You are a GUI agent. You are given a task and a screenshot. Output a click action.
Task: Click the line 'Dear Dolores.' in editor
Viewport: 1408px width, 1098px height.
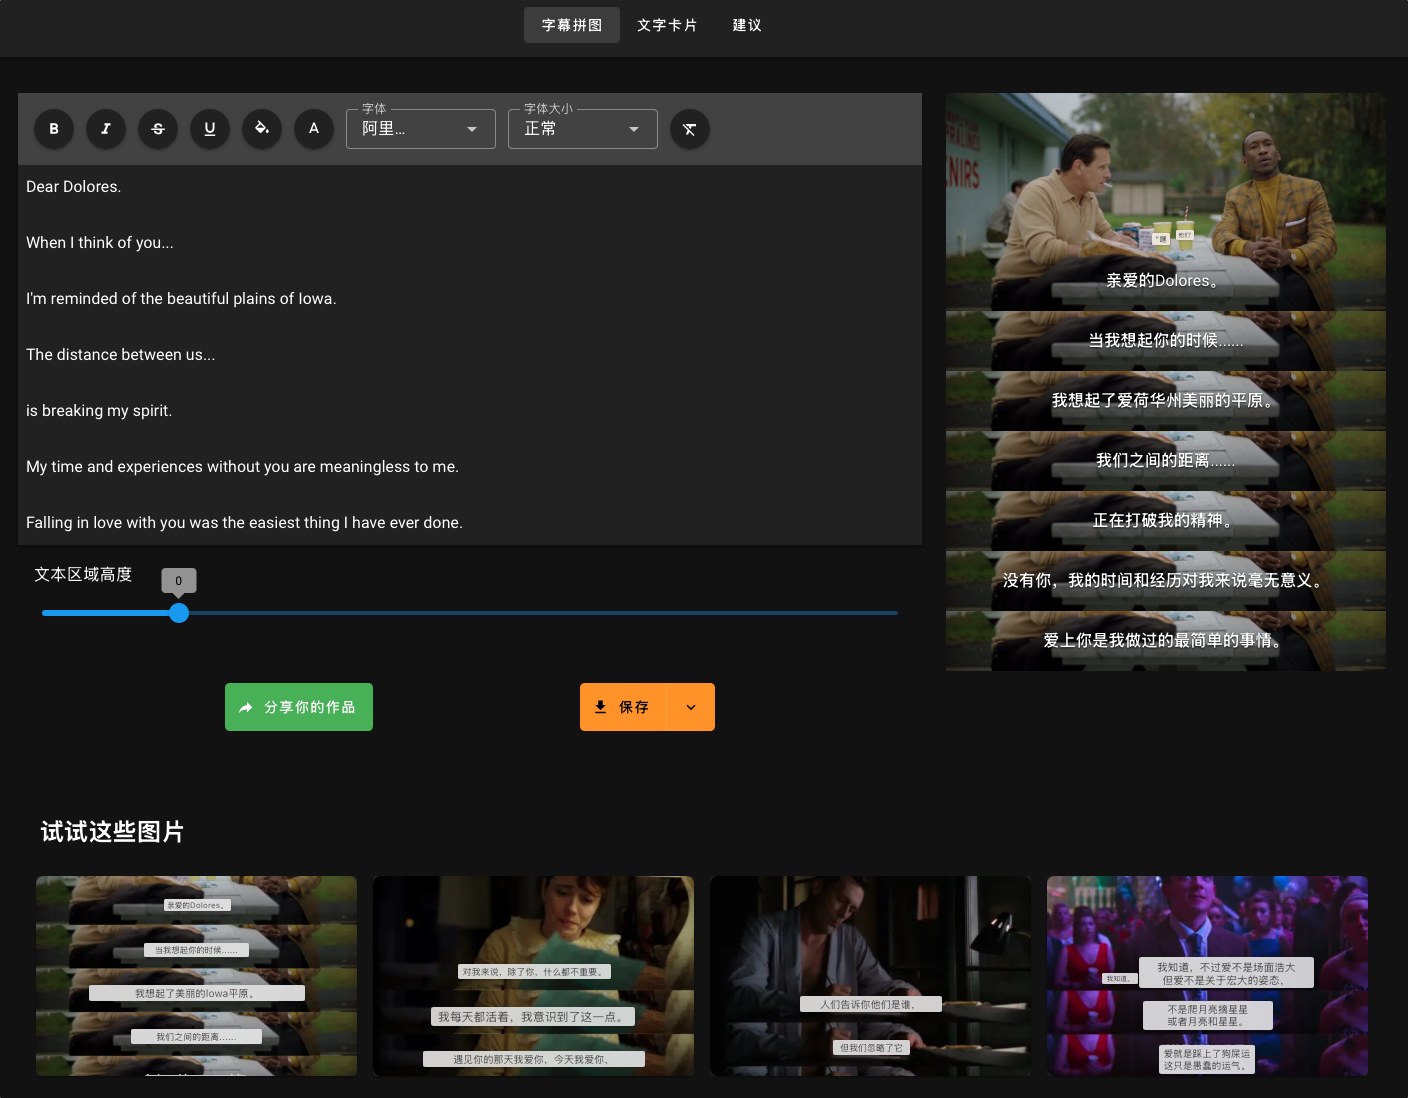click(74, 187)
